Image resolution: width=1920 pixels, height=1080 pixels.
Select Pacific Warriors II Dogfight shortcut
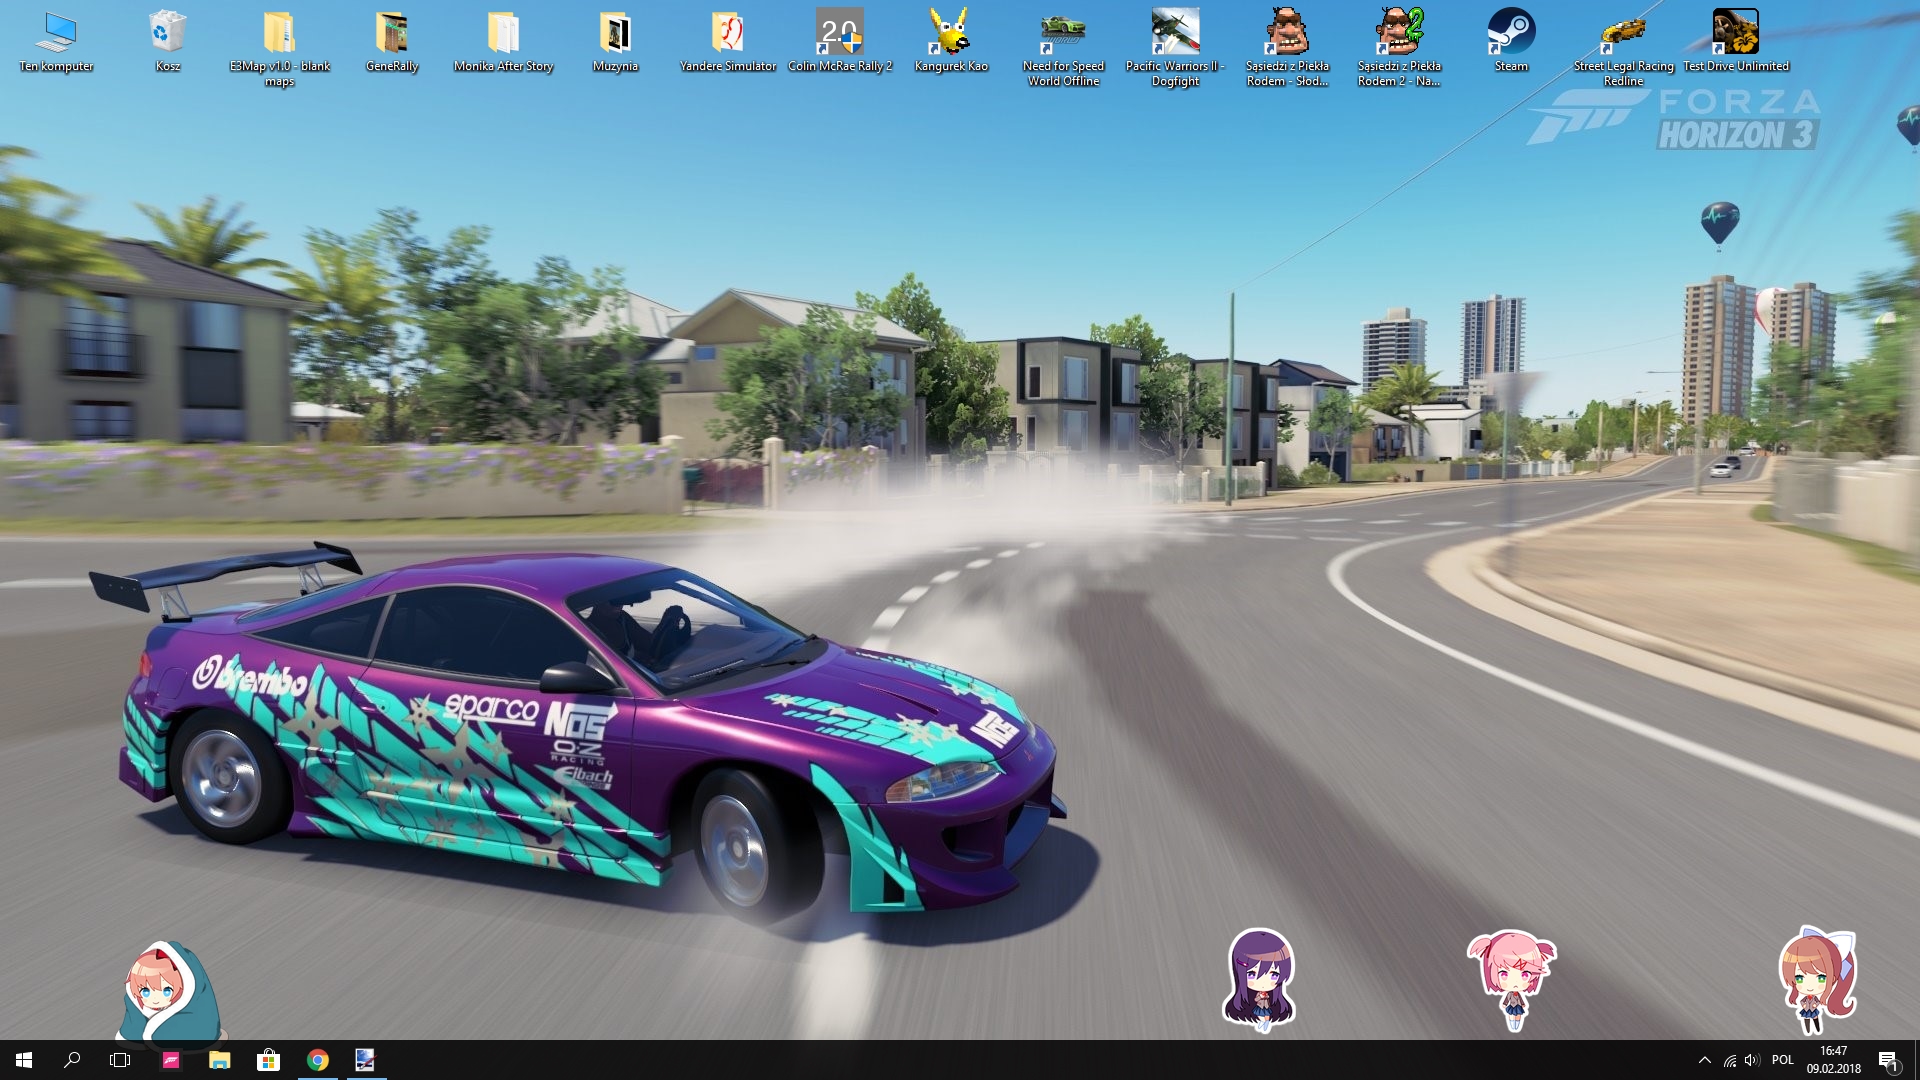pos(1175,48)
